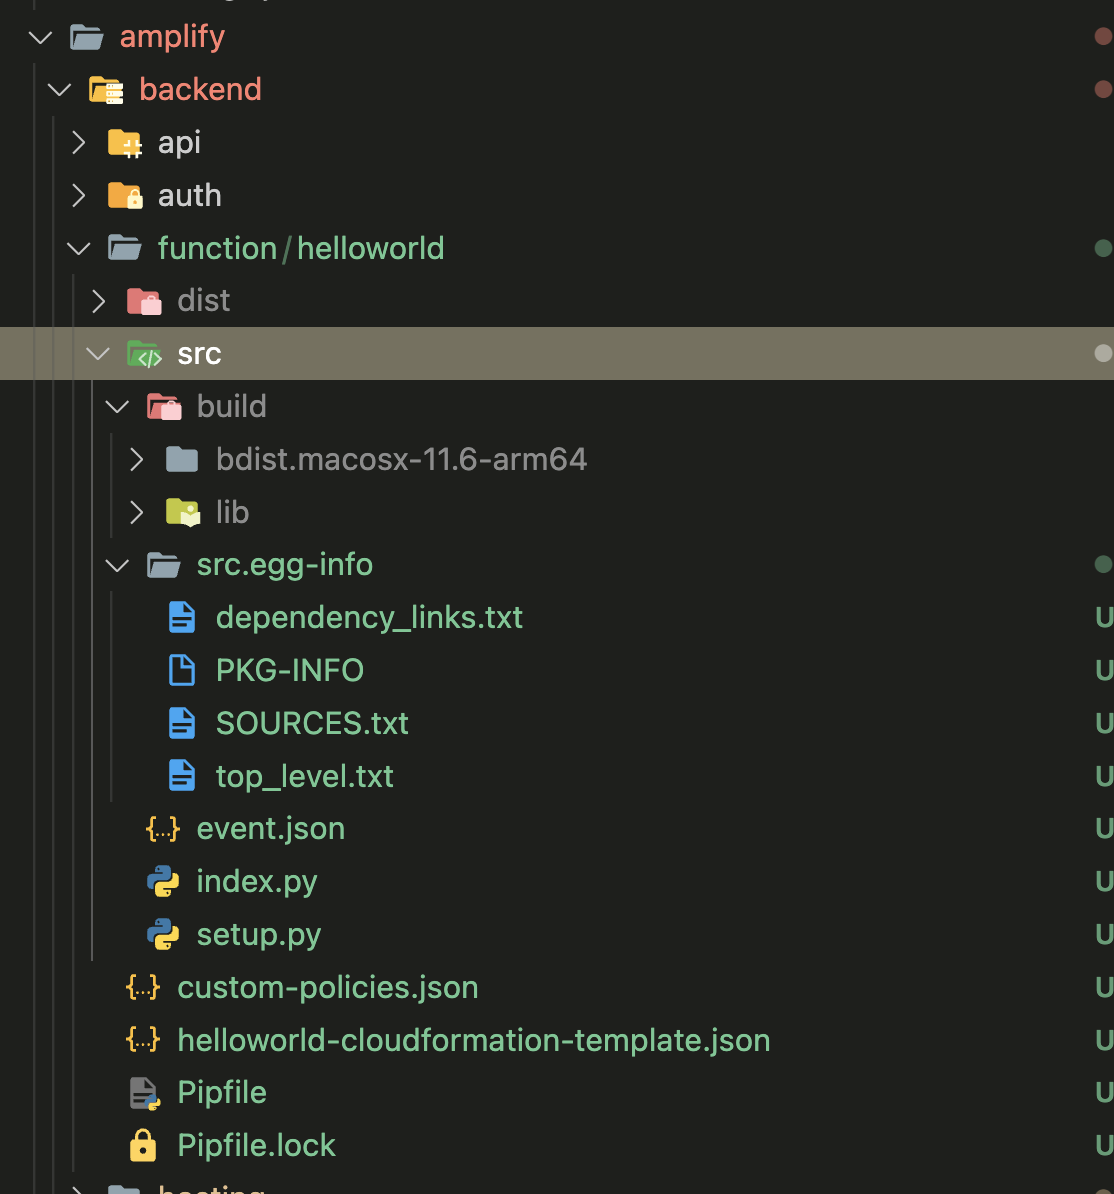Click the build folder icon
Screen dimensions: 1114x1194
point(164,407)
